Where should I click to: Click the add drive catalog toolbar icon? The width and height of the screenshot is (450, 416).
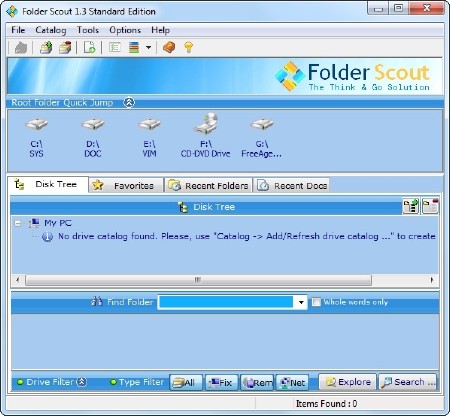pyautogui.click(x=46, y=47)
